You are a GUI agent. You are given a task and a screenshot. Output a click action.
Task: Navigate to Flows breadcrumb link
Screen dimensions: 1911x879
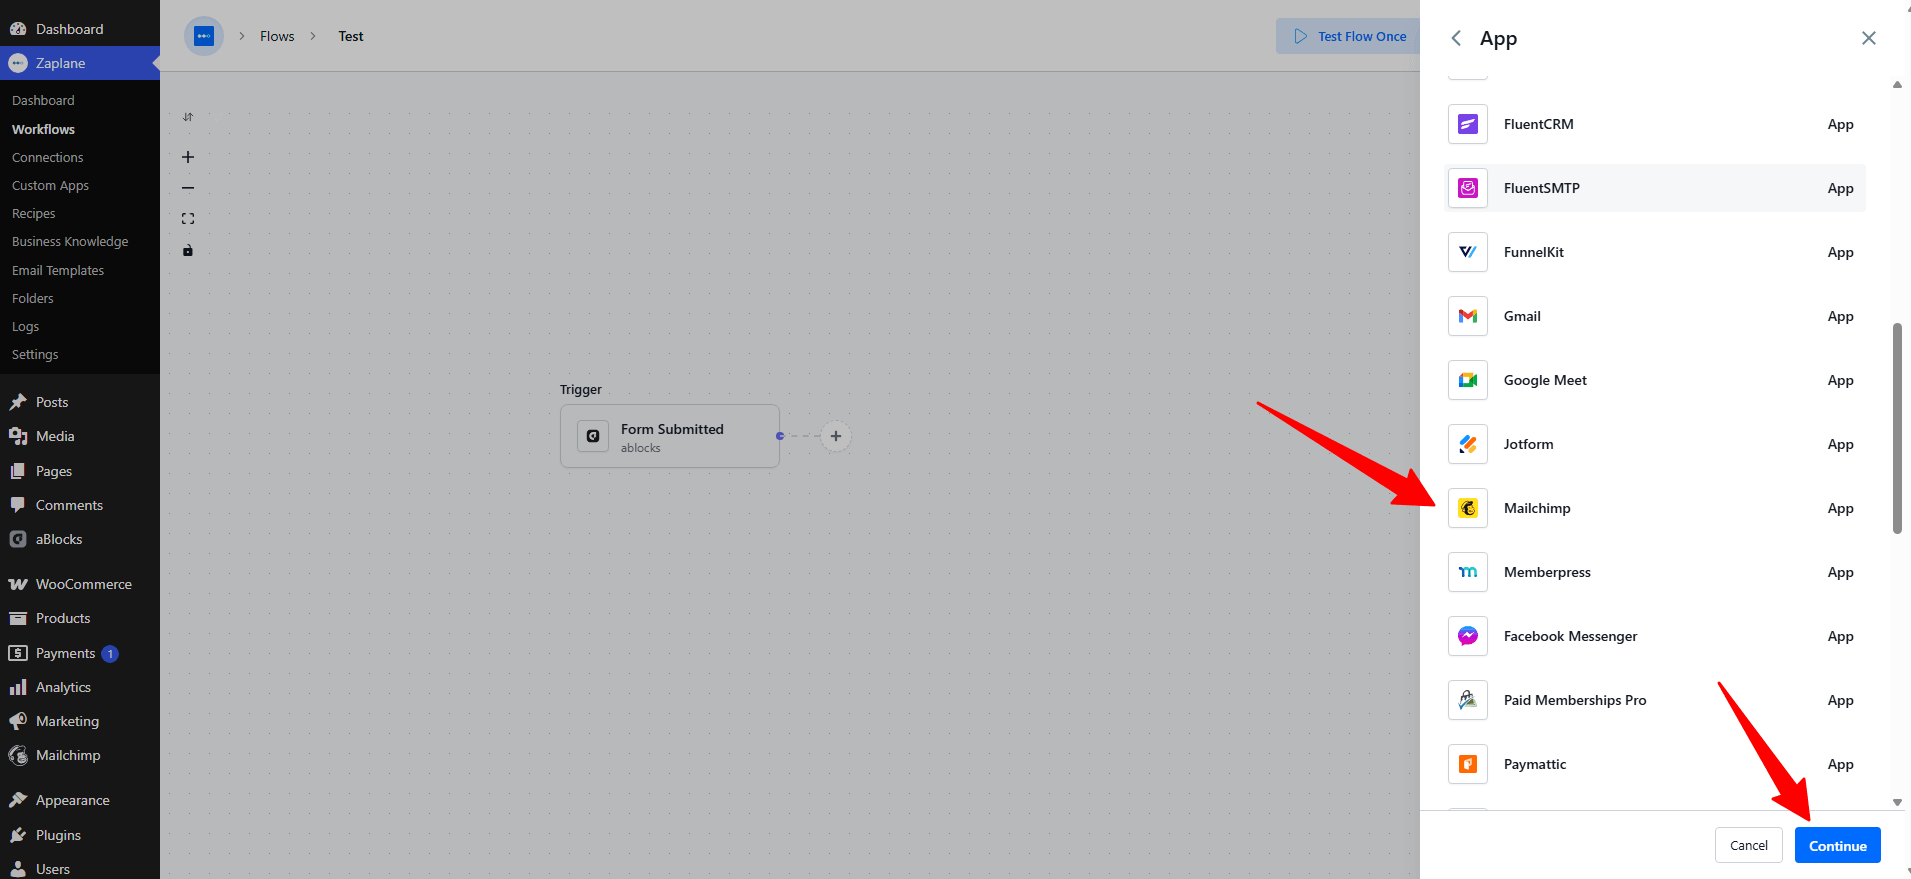277,36
